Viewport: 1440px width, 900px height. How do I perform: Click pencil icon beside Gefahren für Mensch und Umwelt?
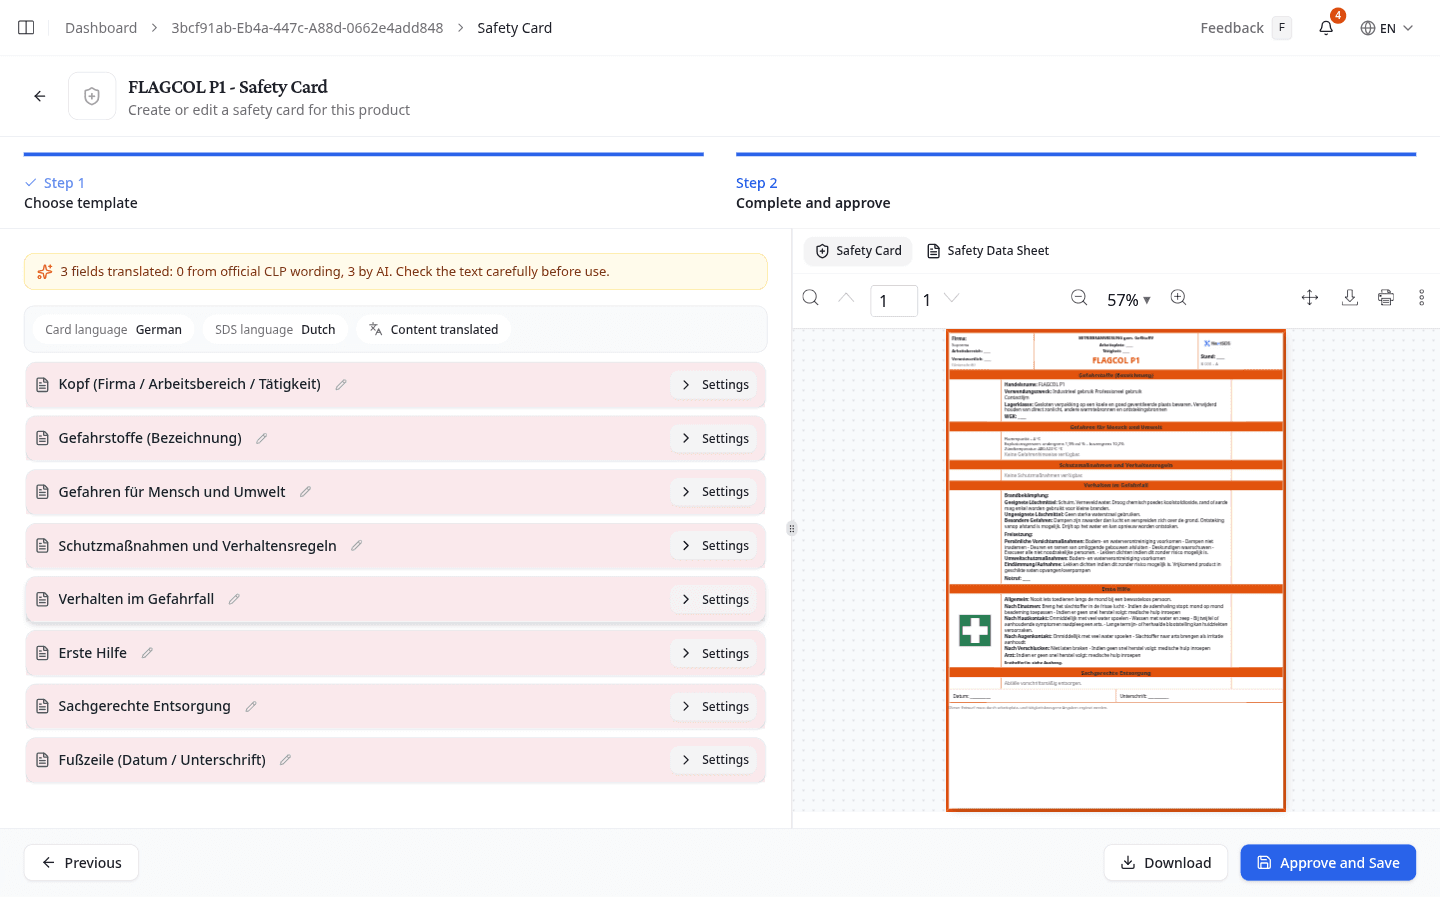(x=306, y=492)
